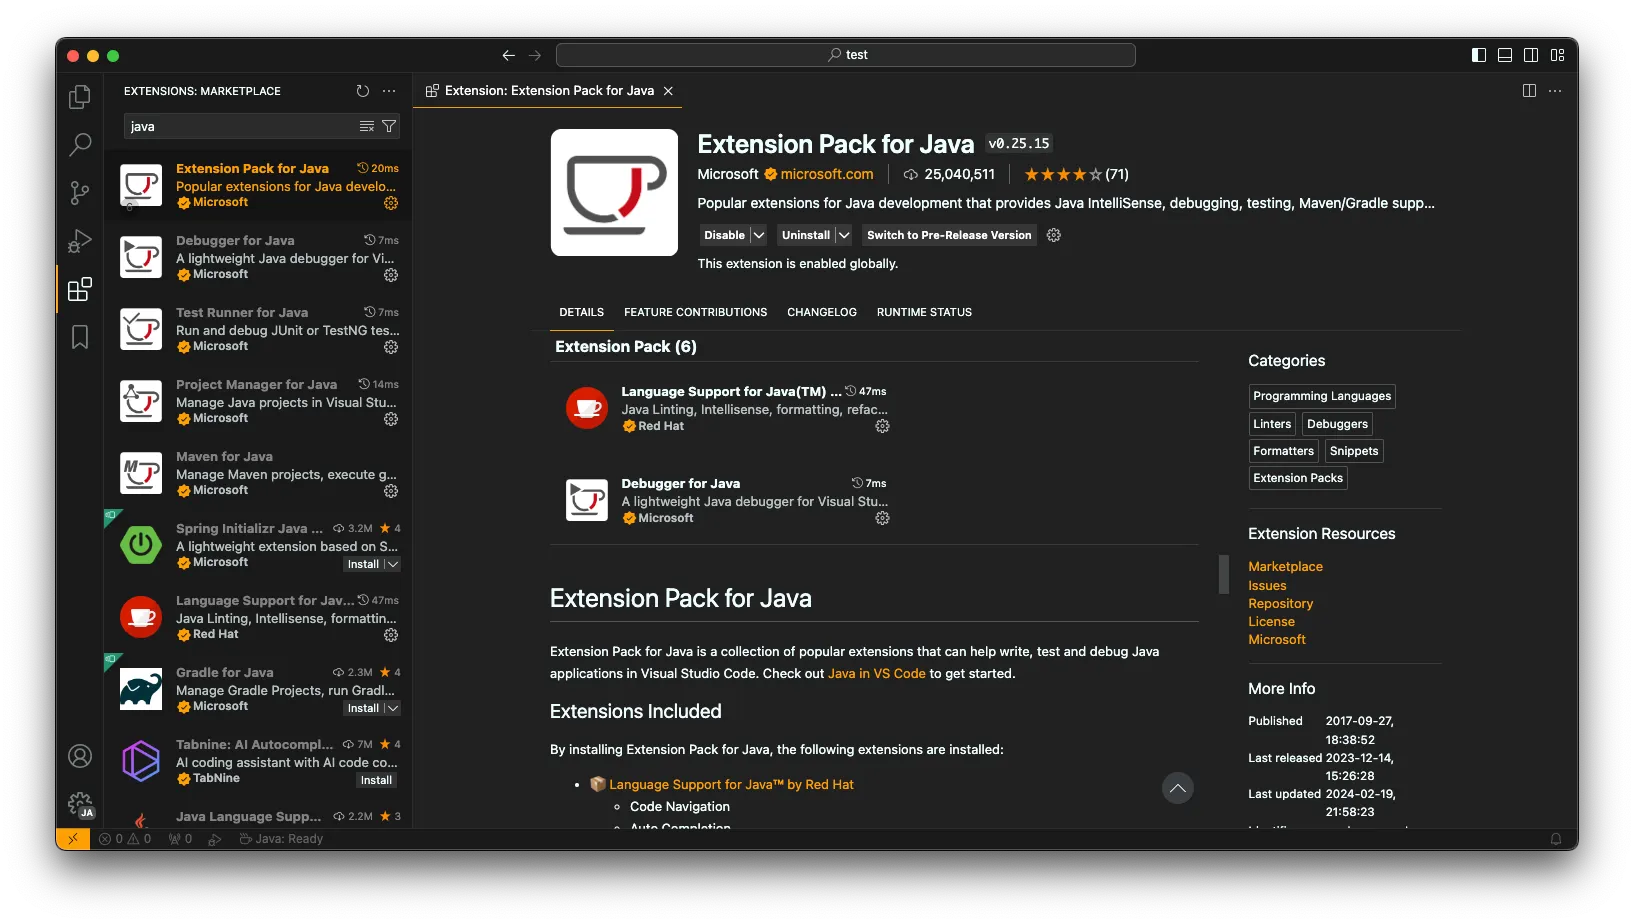The width and height of the screenshot is (1634, 924).
Task: Open the Bookmarks view icon
Action: (80, 337)
